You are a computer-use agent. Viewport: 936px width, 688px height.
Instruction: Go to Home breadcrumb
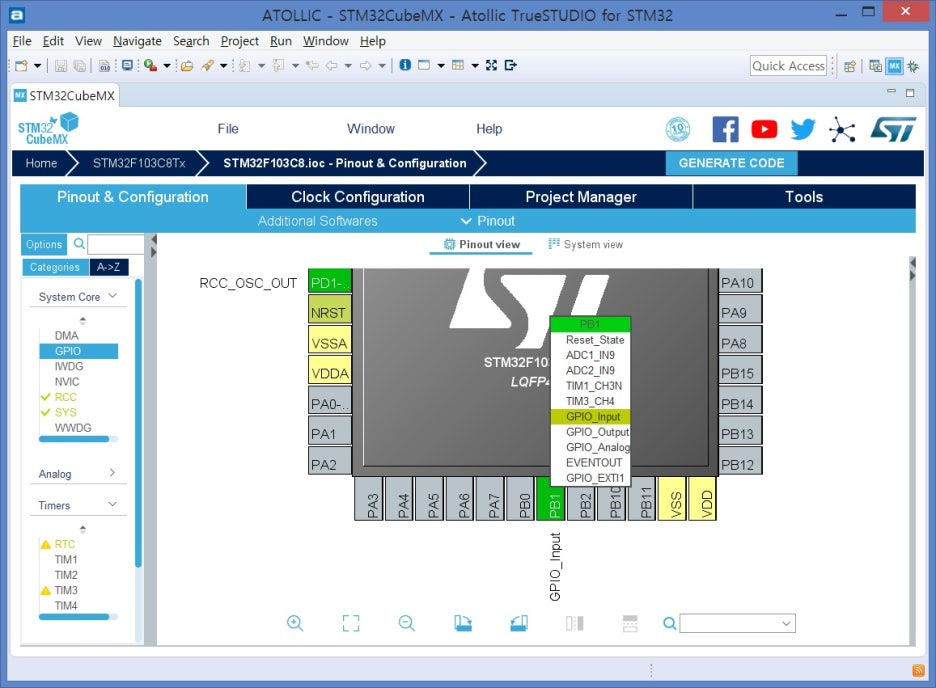tap(41, 163)
